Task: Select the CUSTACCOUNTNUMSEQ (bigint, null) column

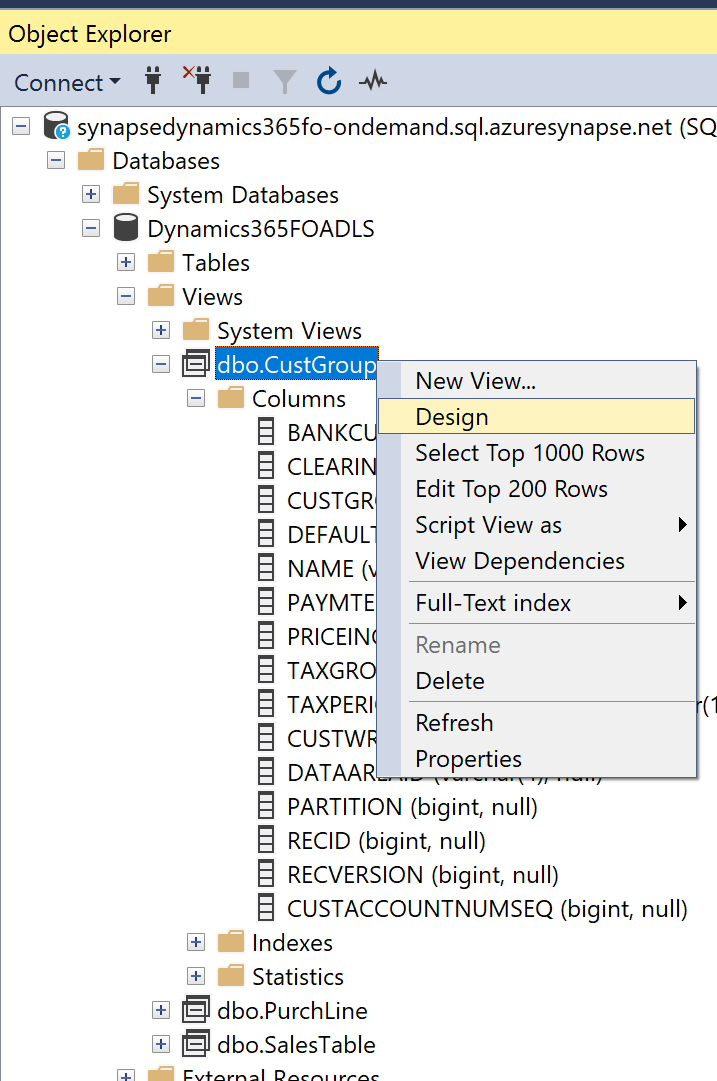Action: tap(487, 909)
